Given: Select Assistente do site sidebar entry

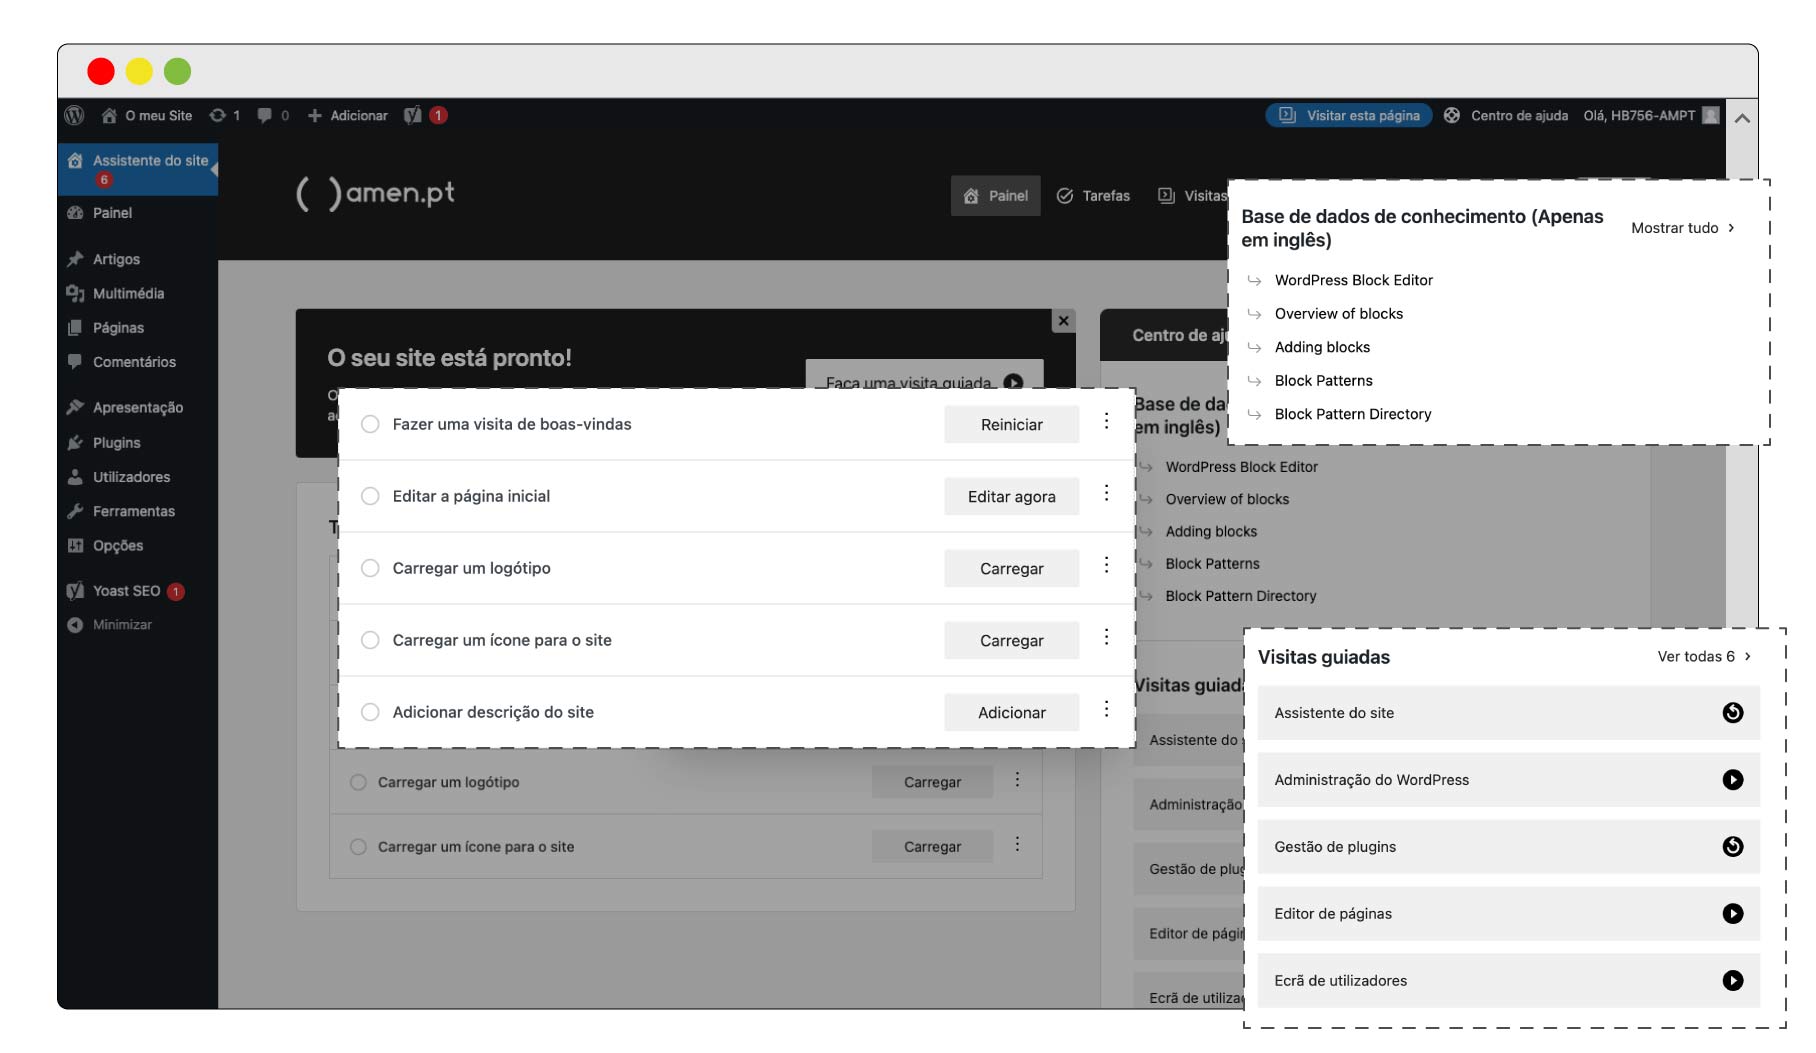Looking at the screenshot, I should pyautogui.click(x=137, y=169).
